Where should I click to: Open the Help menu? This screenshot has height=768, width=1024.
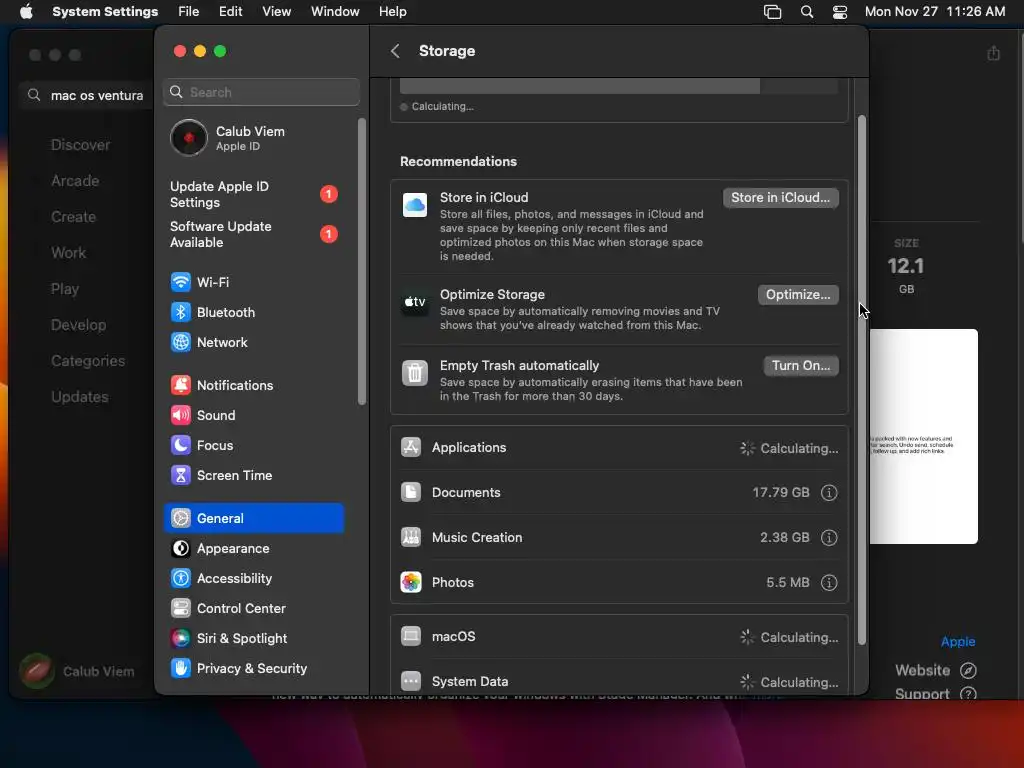392,12
